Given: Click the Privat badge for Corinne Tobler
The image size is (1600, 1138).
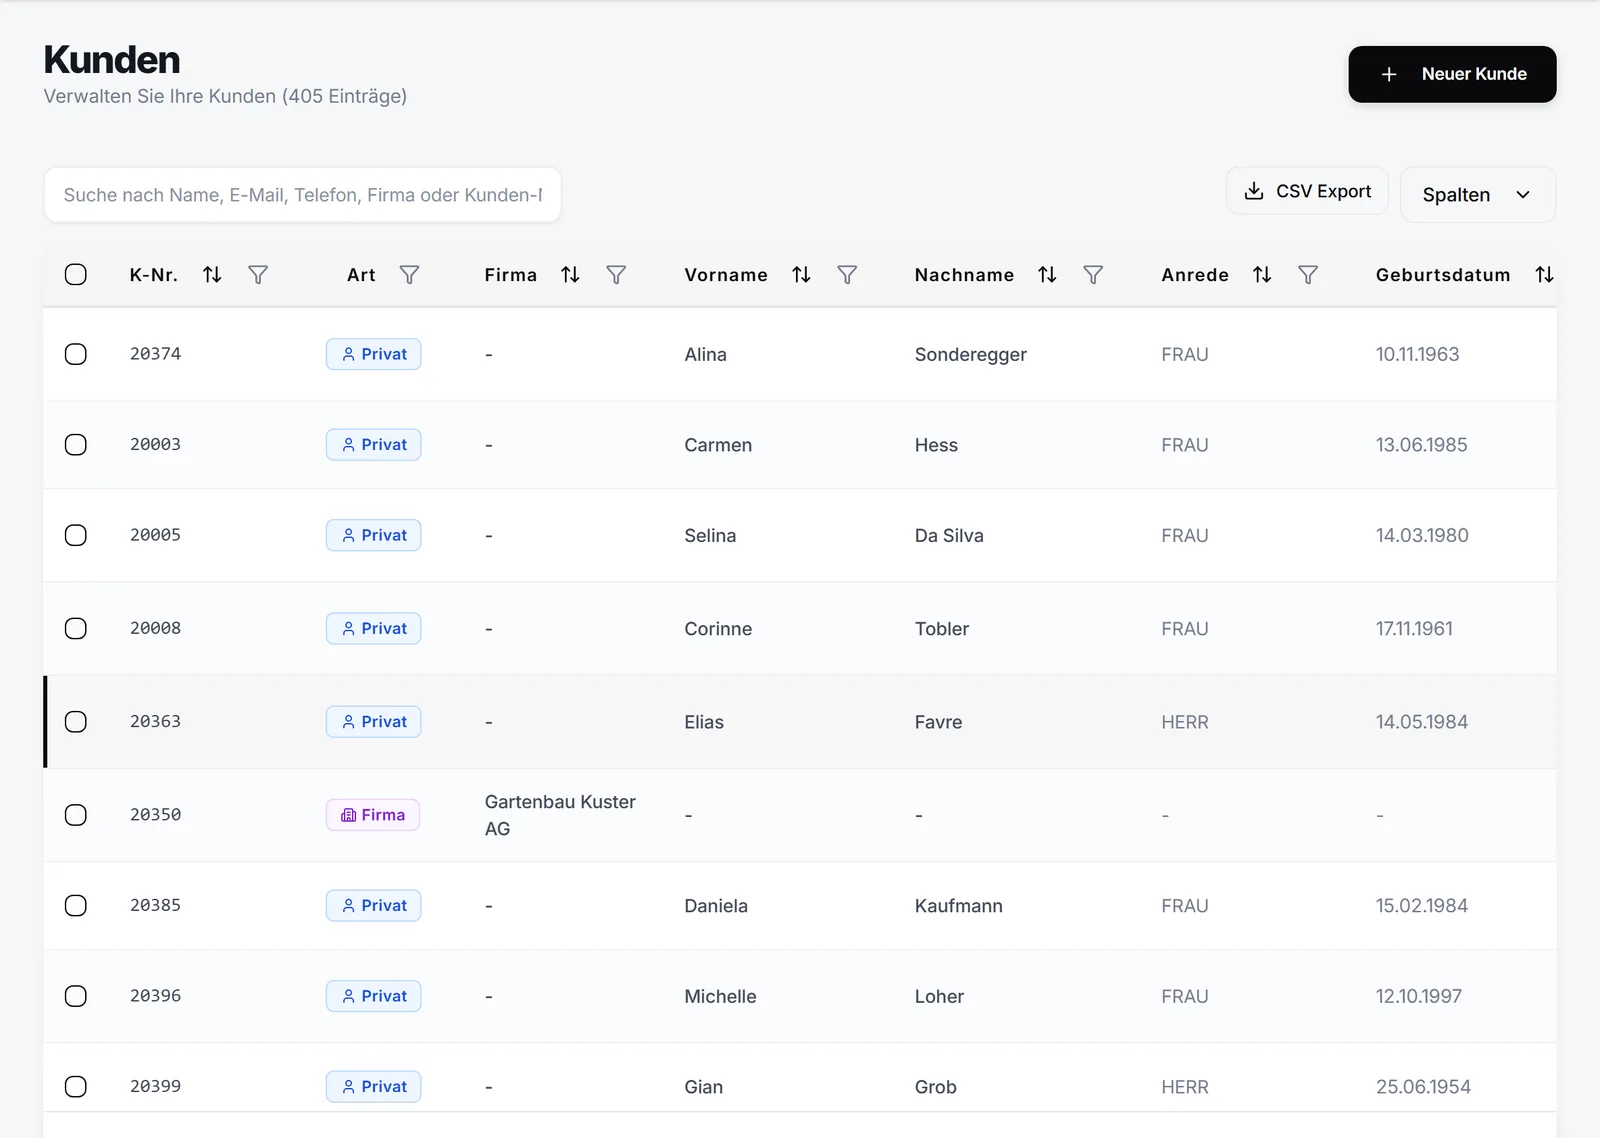Looking at the screenshot, I should (373, 628).
